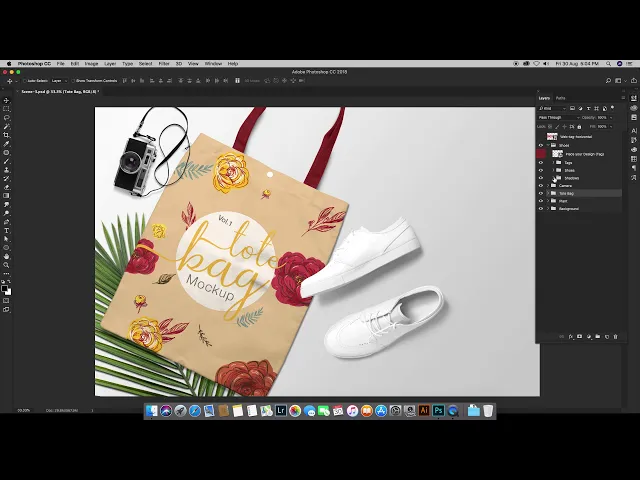Switch to the Paths tab

561,98
